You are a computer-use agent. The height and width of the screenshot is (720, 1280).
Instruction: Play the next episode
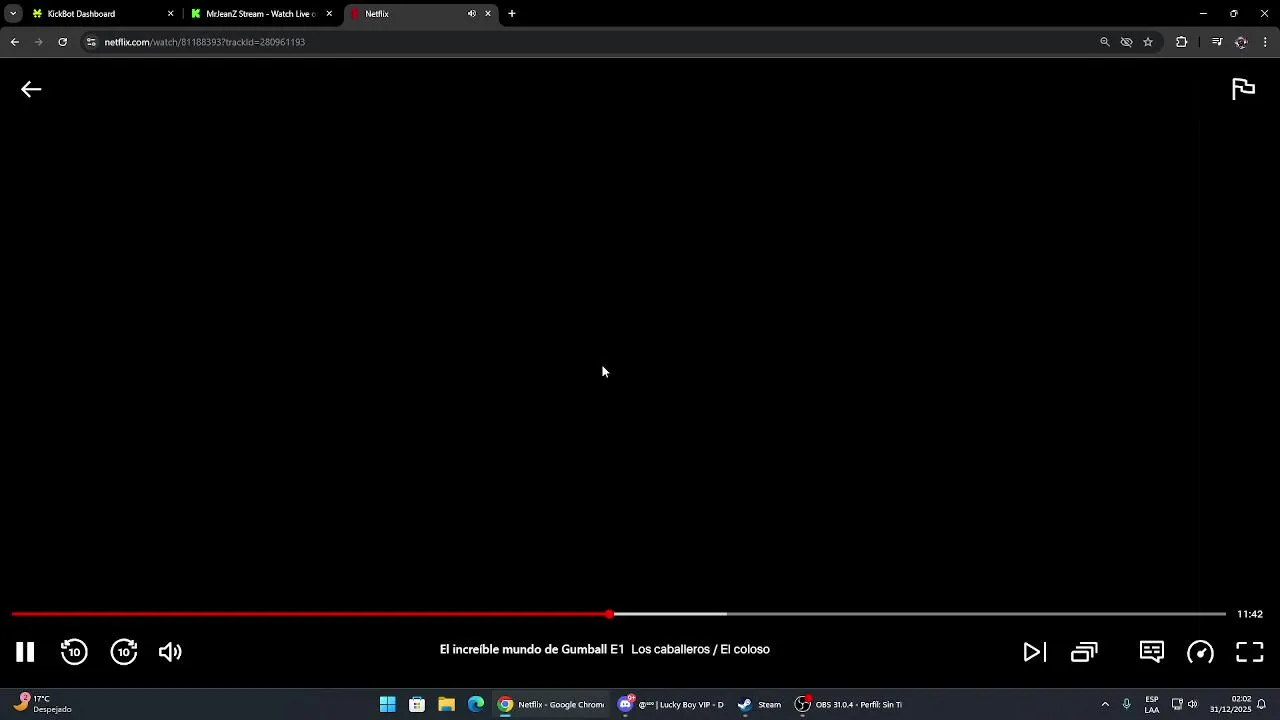tap(1034, 652)
